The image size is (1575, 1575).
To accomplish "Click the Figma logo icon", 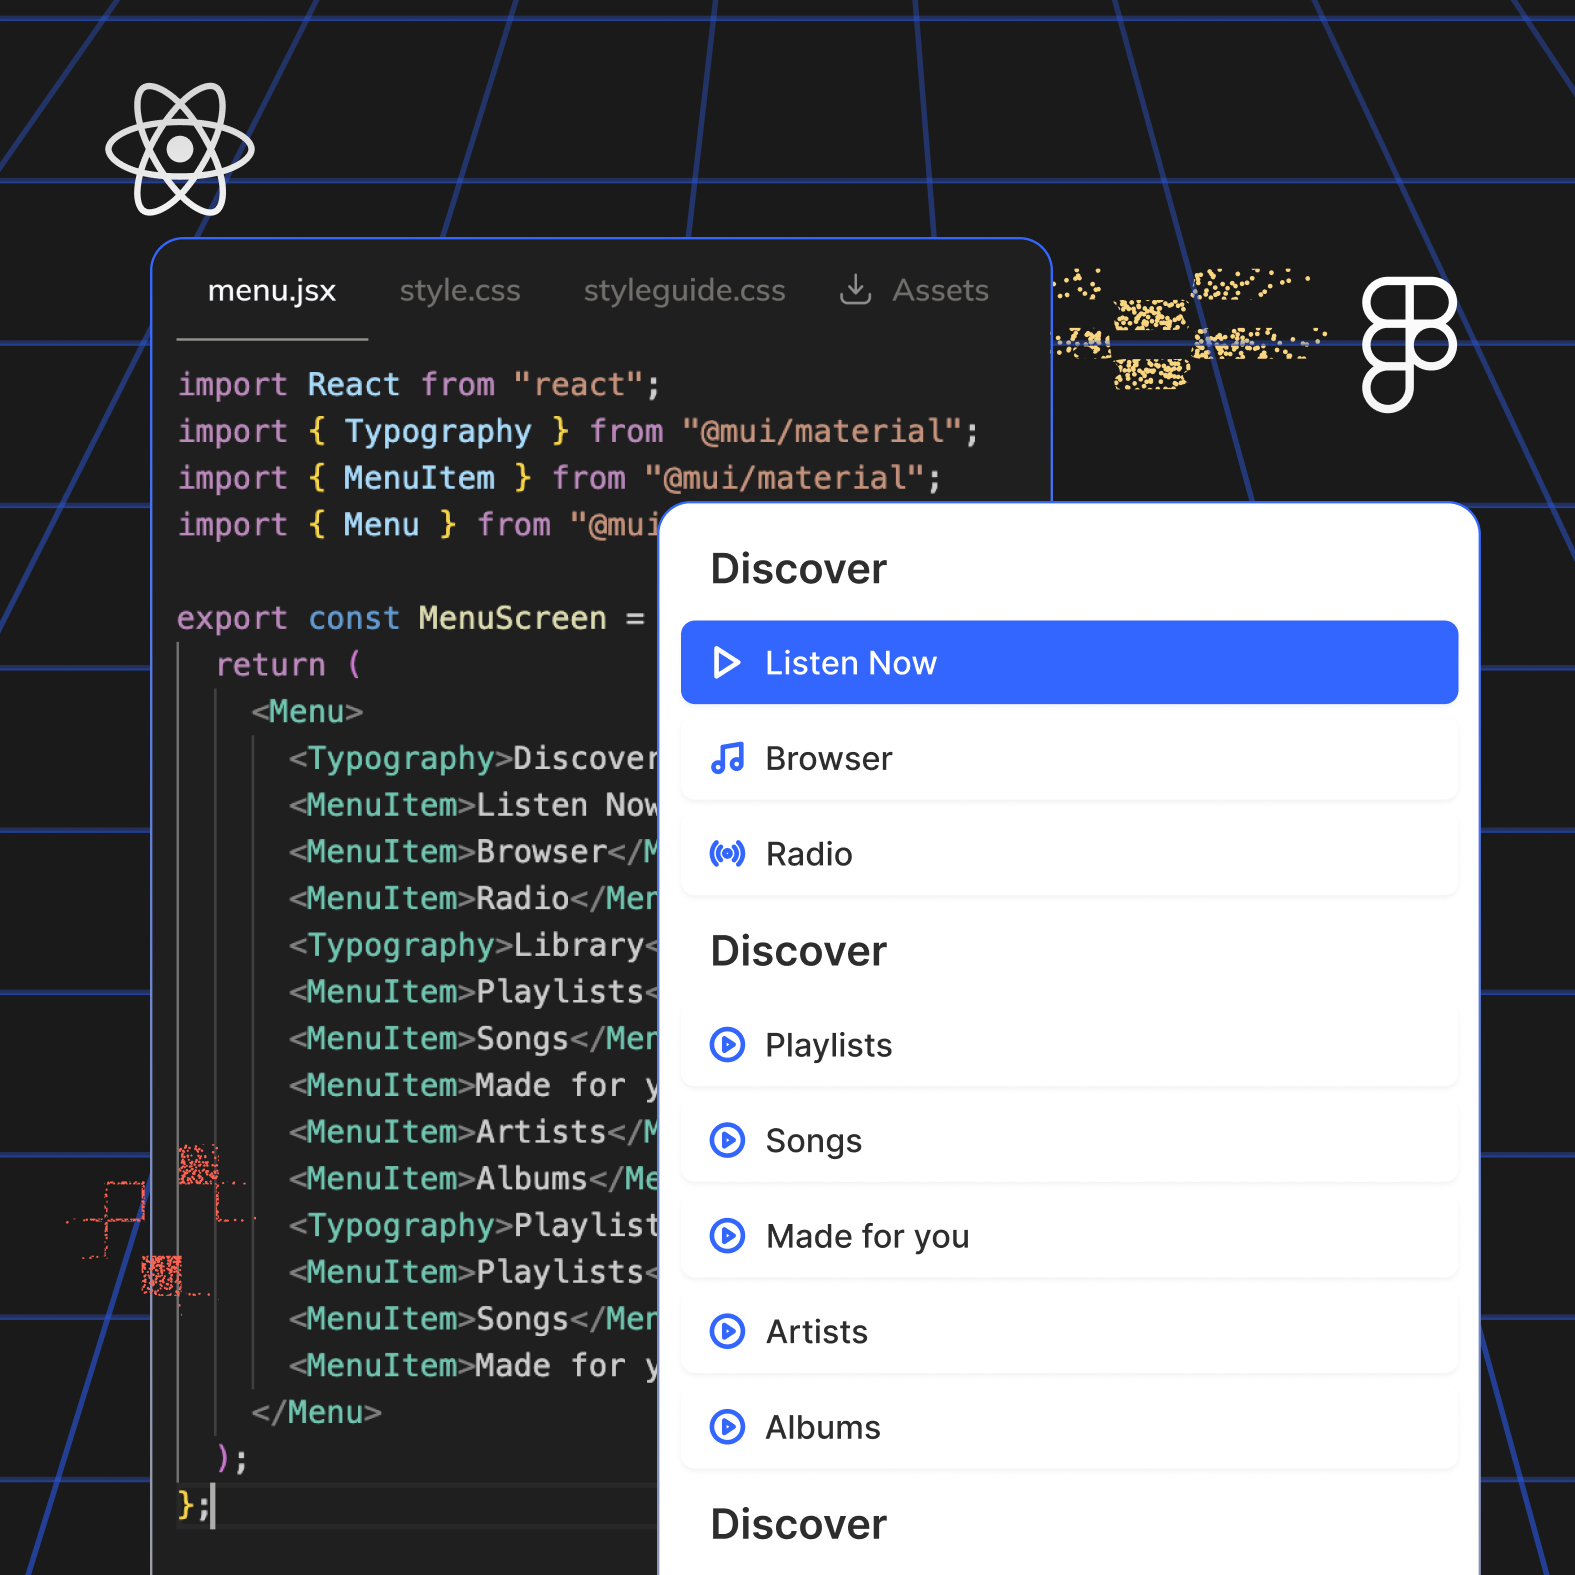I will pyautogui.click(x=1408, y=344).
